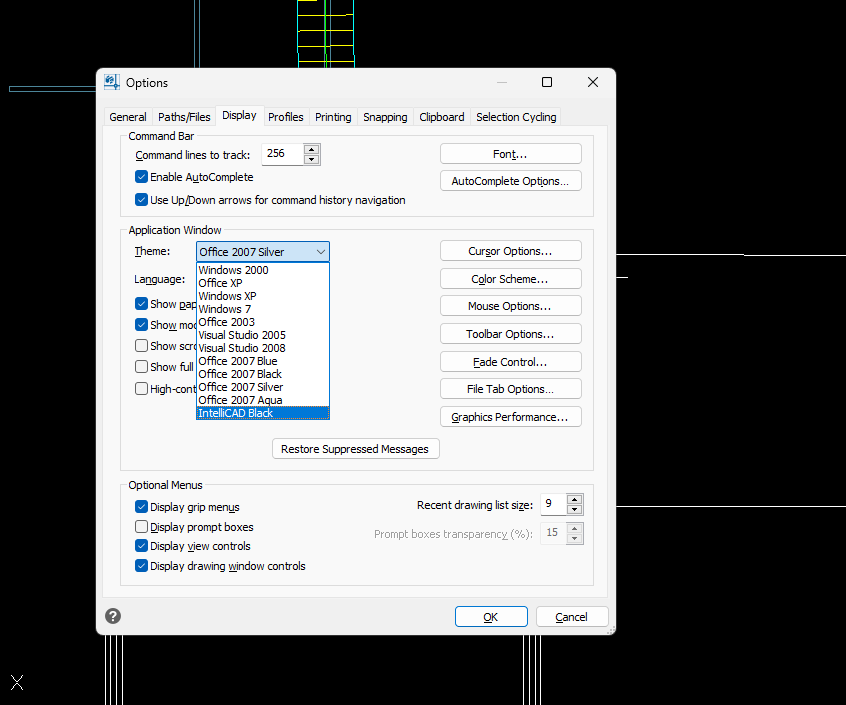This screenshot has width=846, height=705.
Task: Decrease recent drawing list size
Action: [575, 510]
